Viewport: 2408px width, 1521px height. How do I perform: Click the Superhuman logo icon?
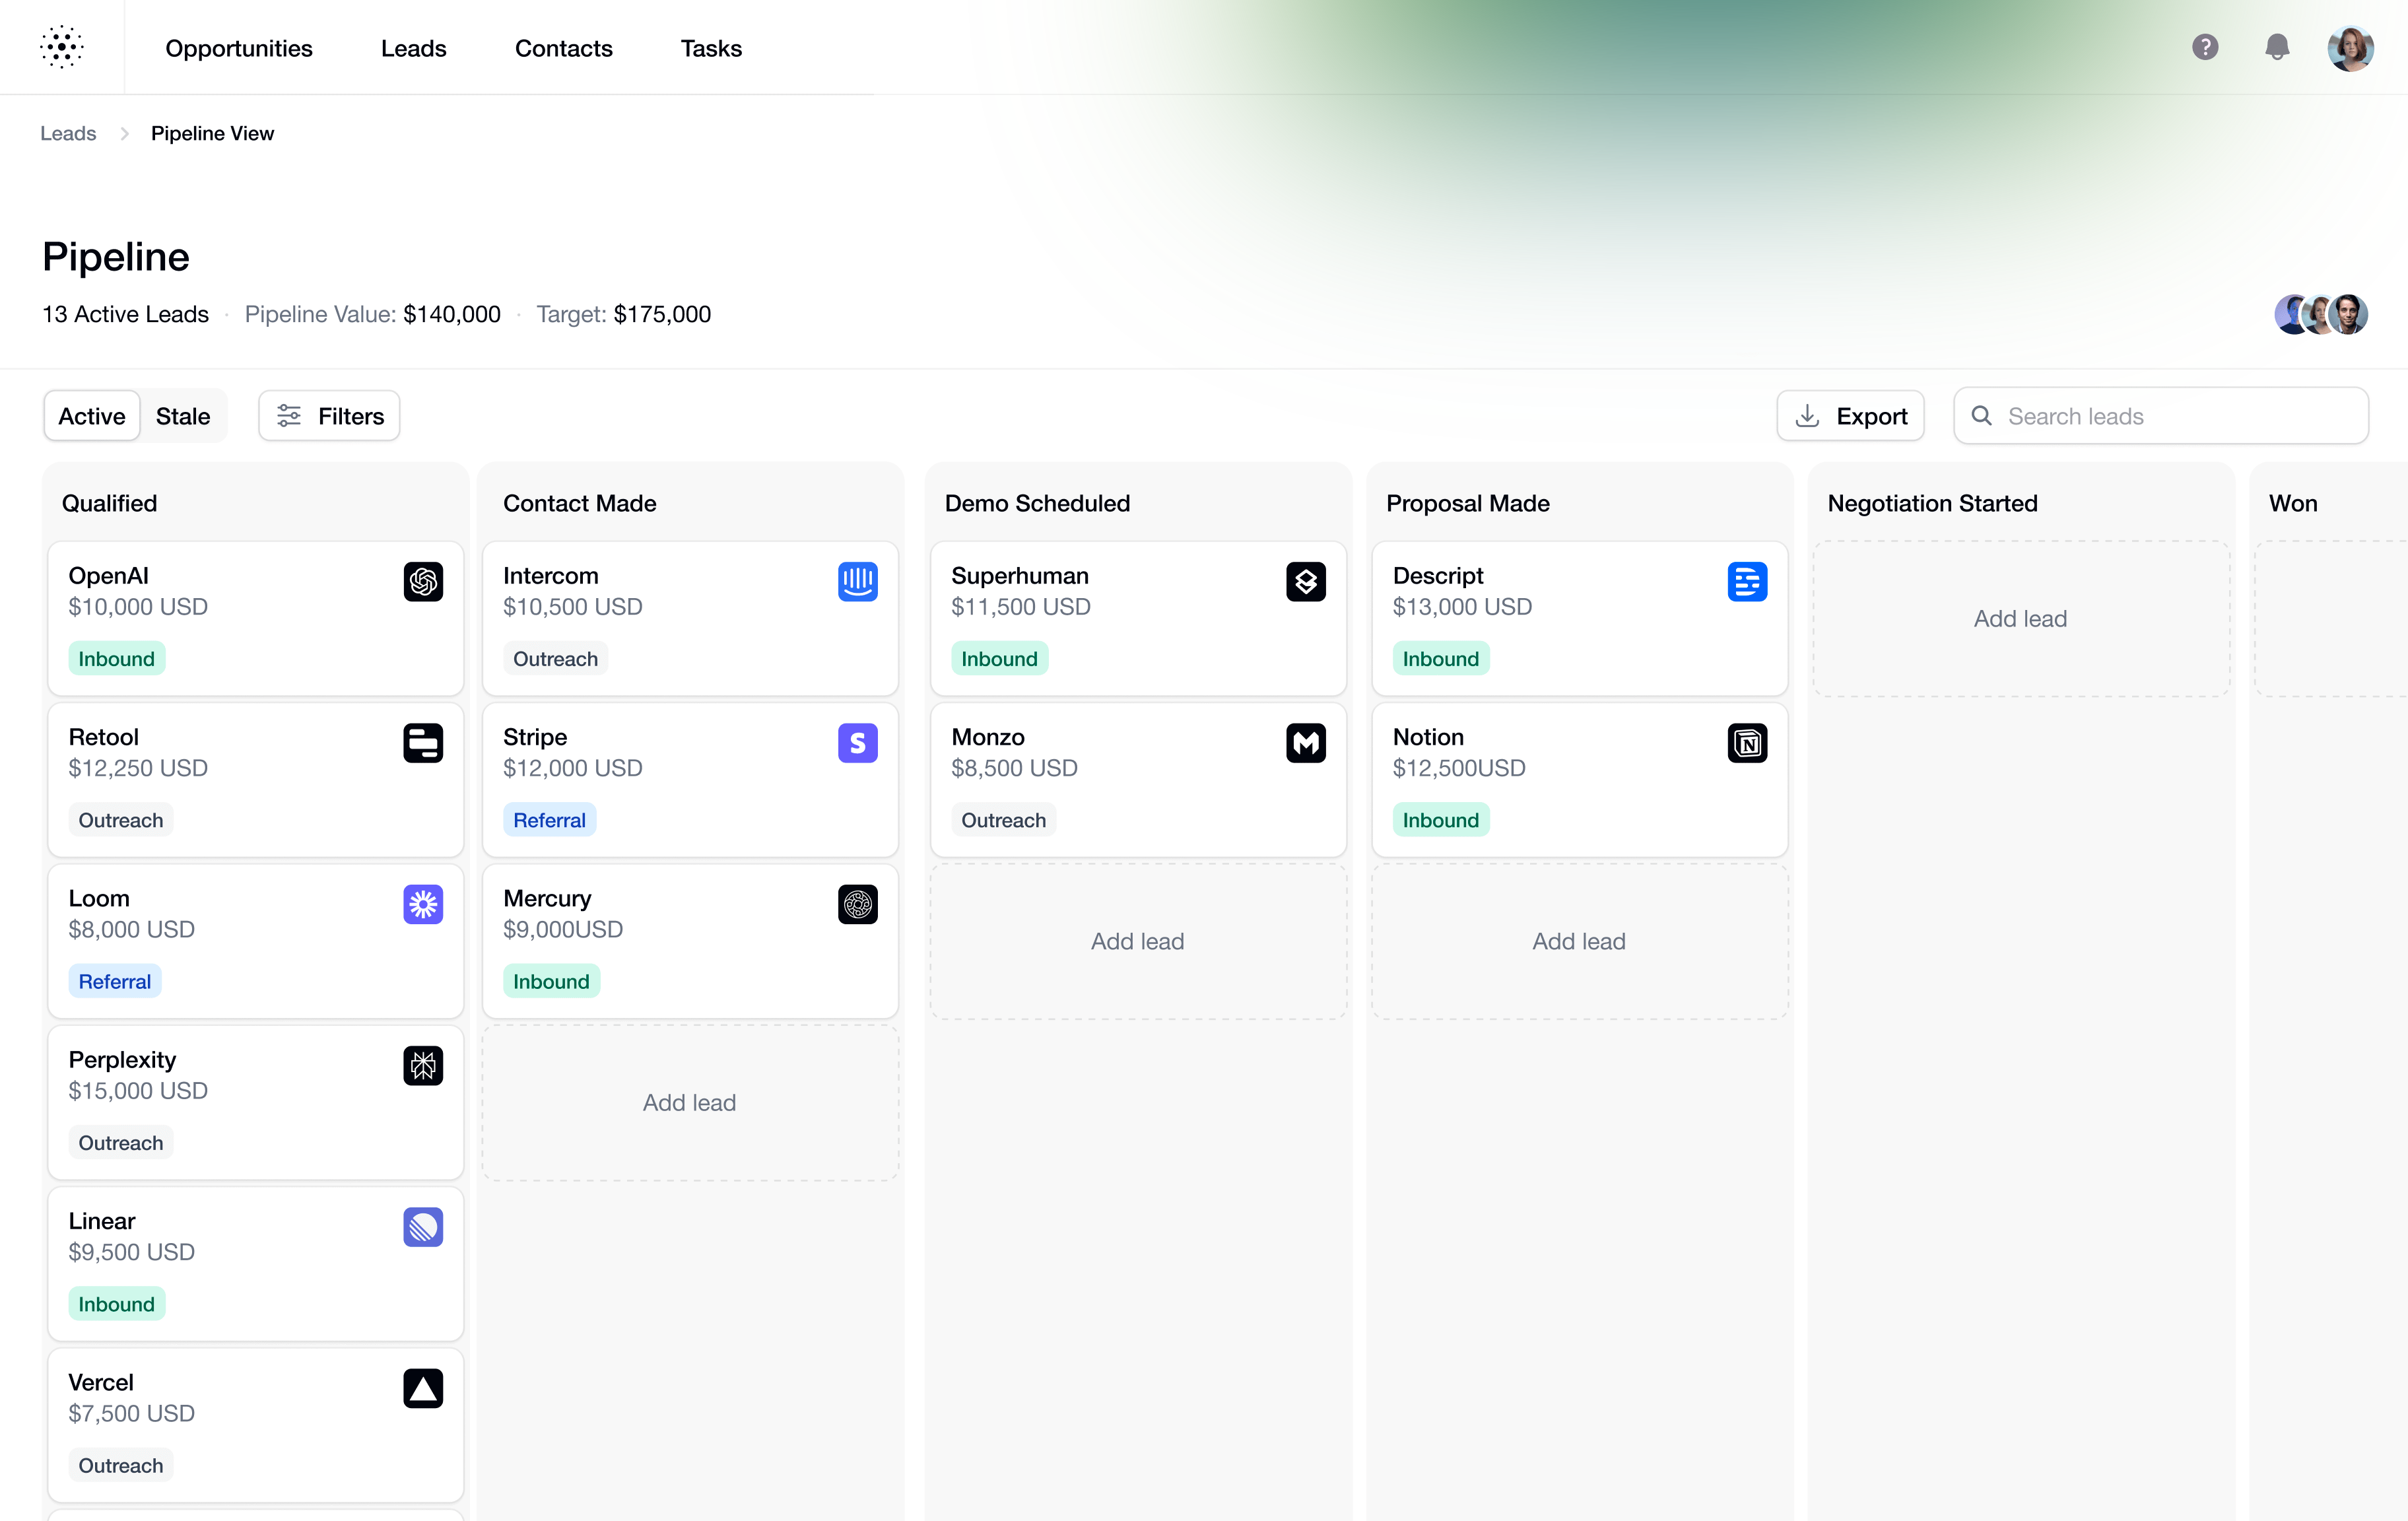(1306, 581)
